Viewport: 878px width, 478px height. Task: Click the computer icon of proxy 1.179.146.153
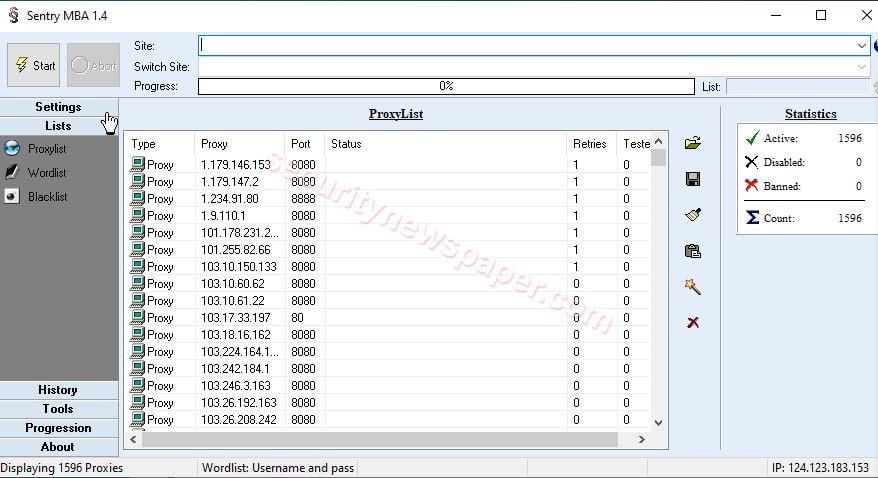click(x=138, y=164)
